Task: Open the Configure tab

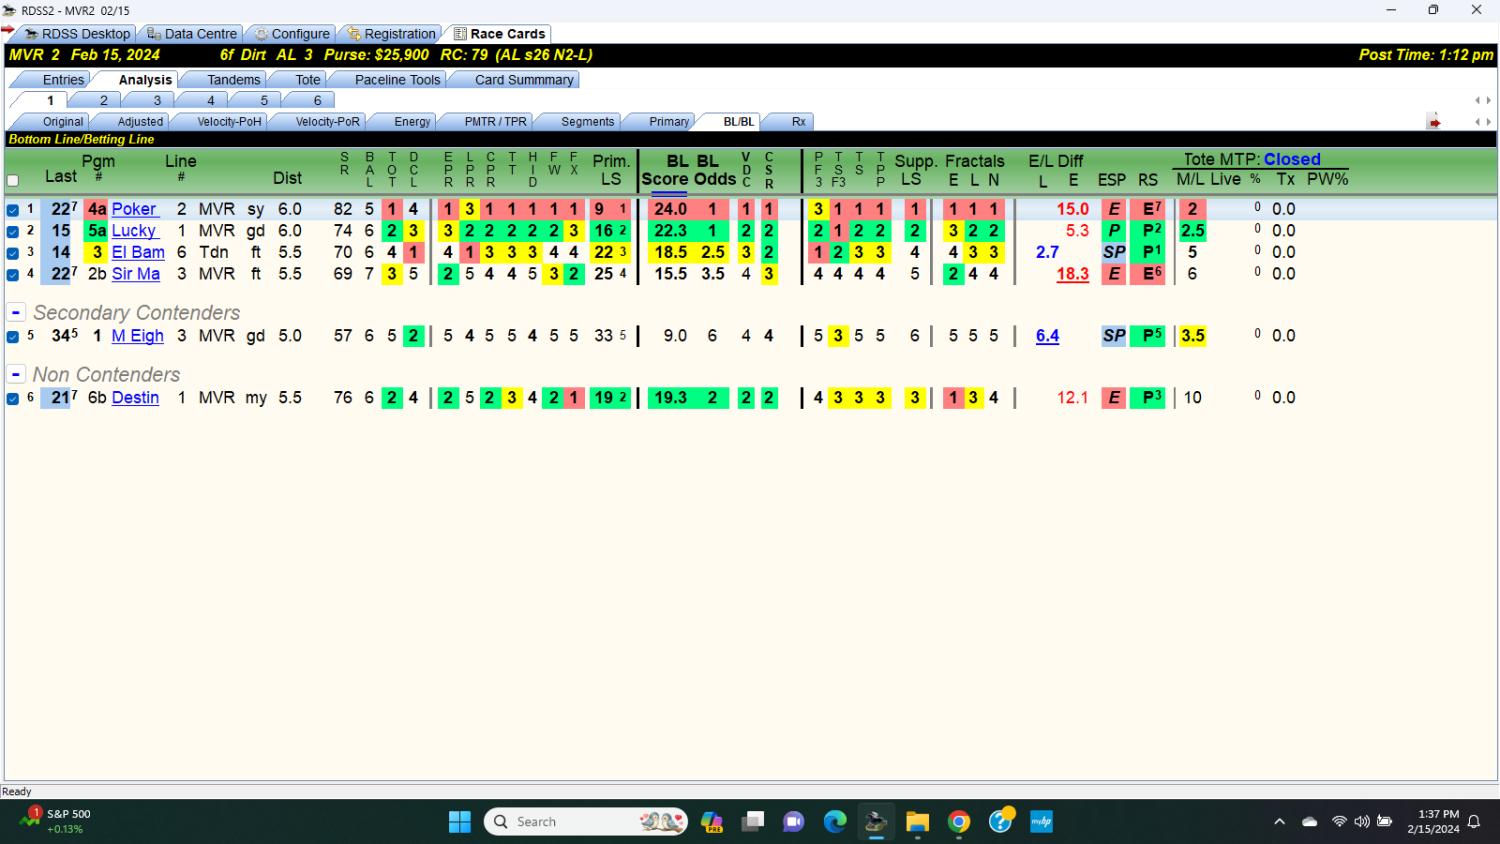Action: [x=292, y=34]
